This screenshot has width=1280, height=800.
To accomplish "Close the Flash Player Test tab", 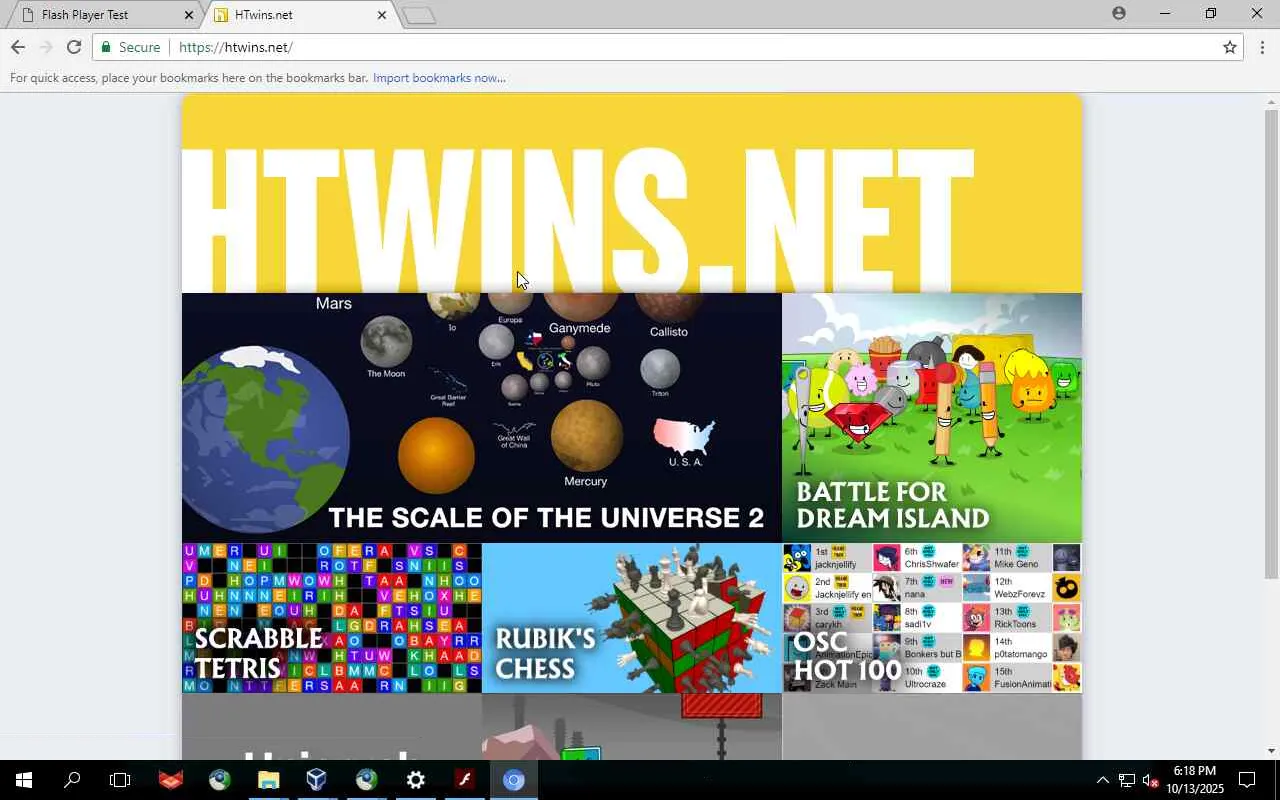I will (189, 15).
